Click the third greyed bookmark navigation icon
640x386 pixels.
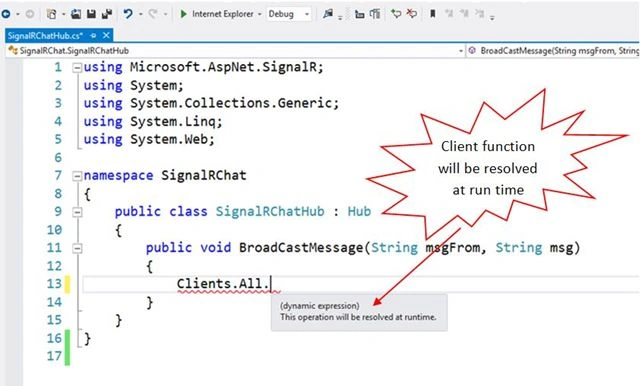480,14
